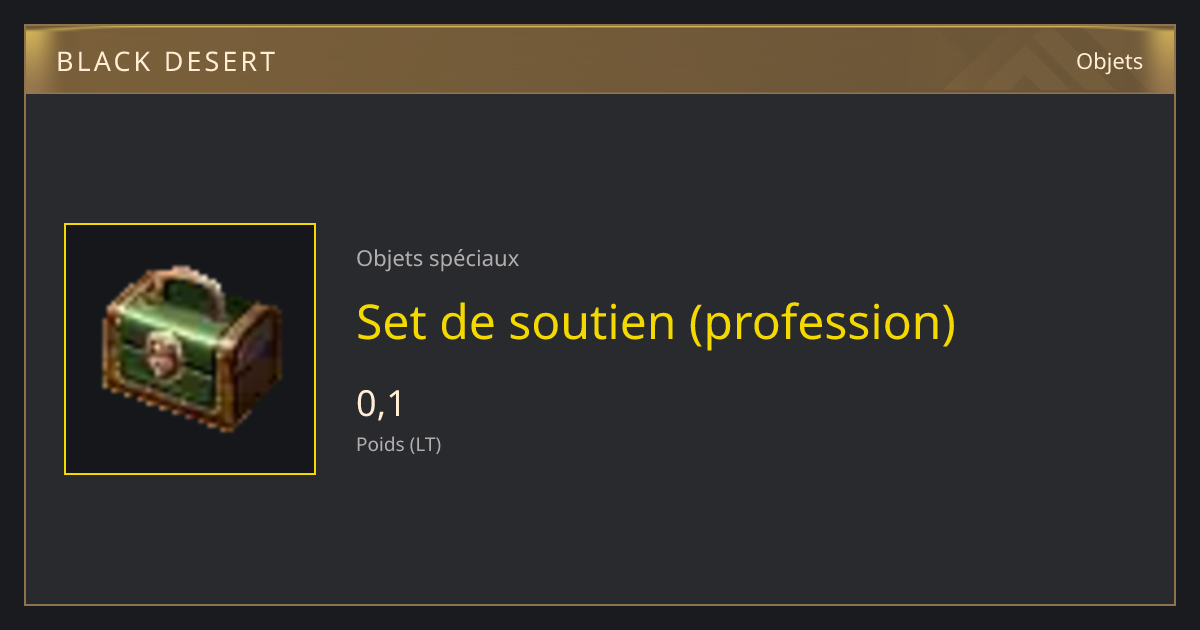Click the (LT) unit text below weight
The height and width of the screenshot is (630, 1200).
pos(425,444)
